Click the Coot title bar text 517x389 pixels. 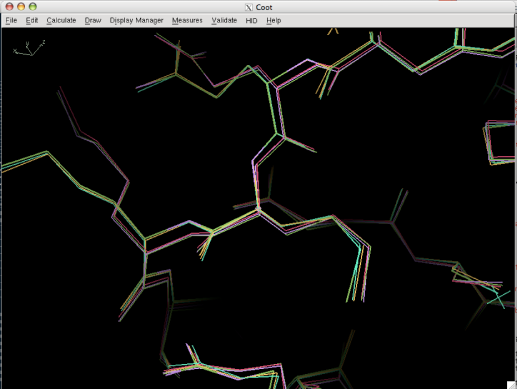click(264, 7)
